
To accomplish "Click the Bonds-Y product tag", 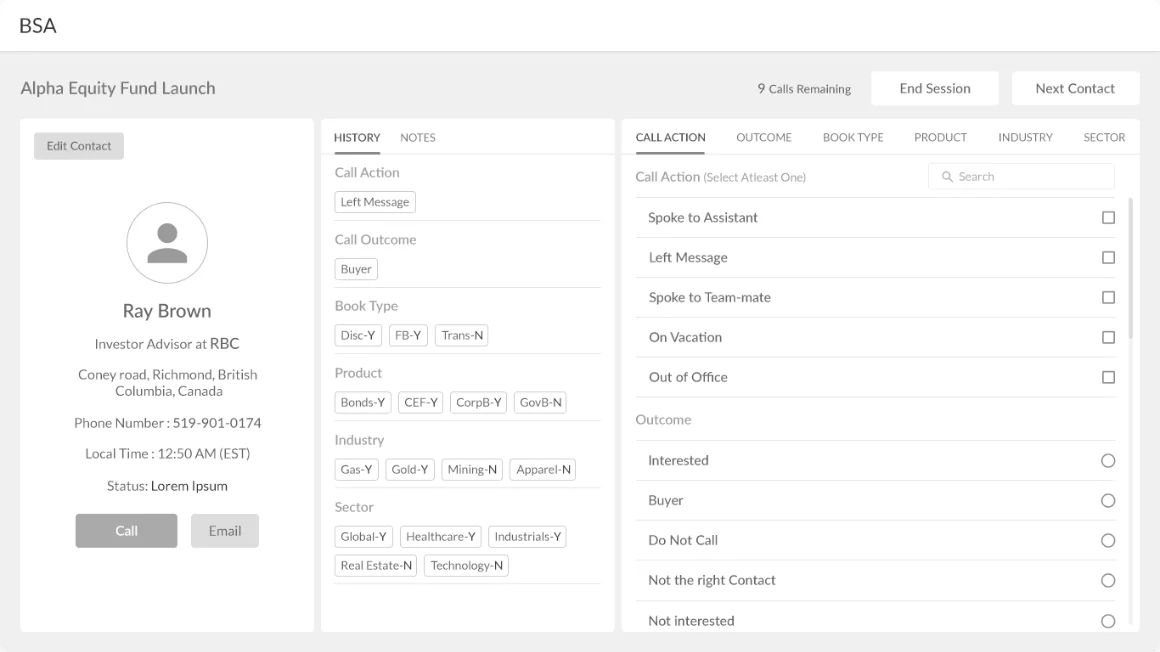I will [362, 403].
